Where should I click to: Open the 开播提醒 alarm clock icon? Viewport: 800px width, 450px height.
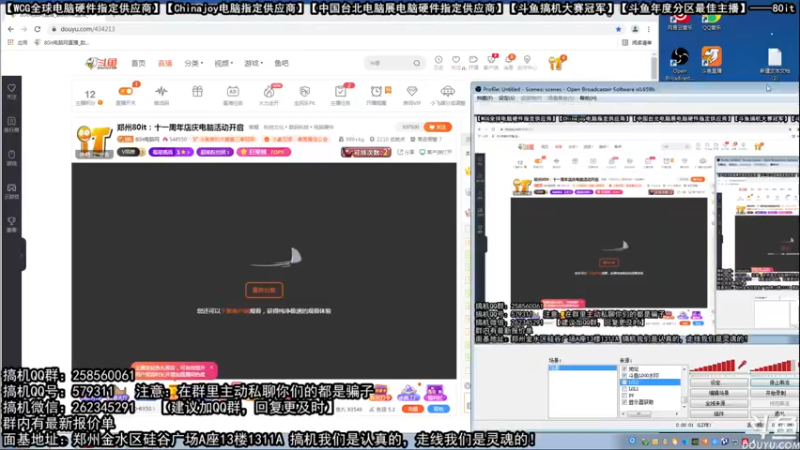pos(376,92)
